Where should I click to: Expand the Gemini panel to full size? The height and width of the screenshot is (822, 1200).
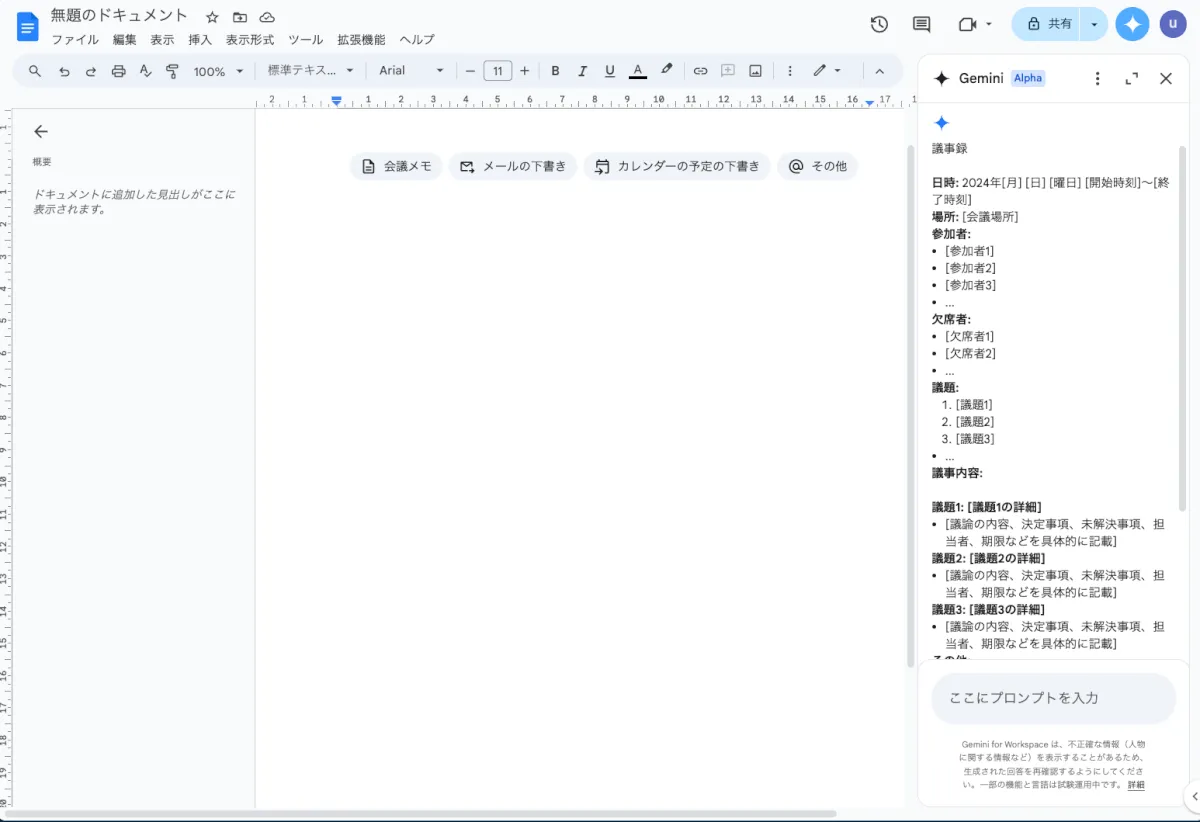(1132, 79)
